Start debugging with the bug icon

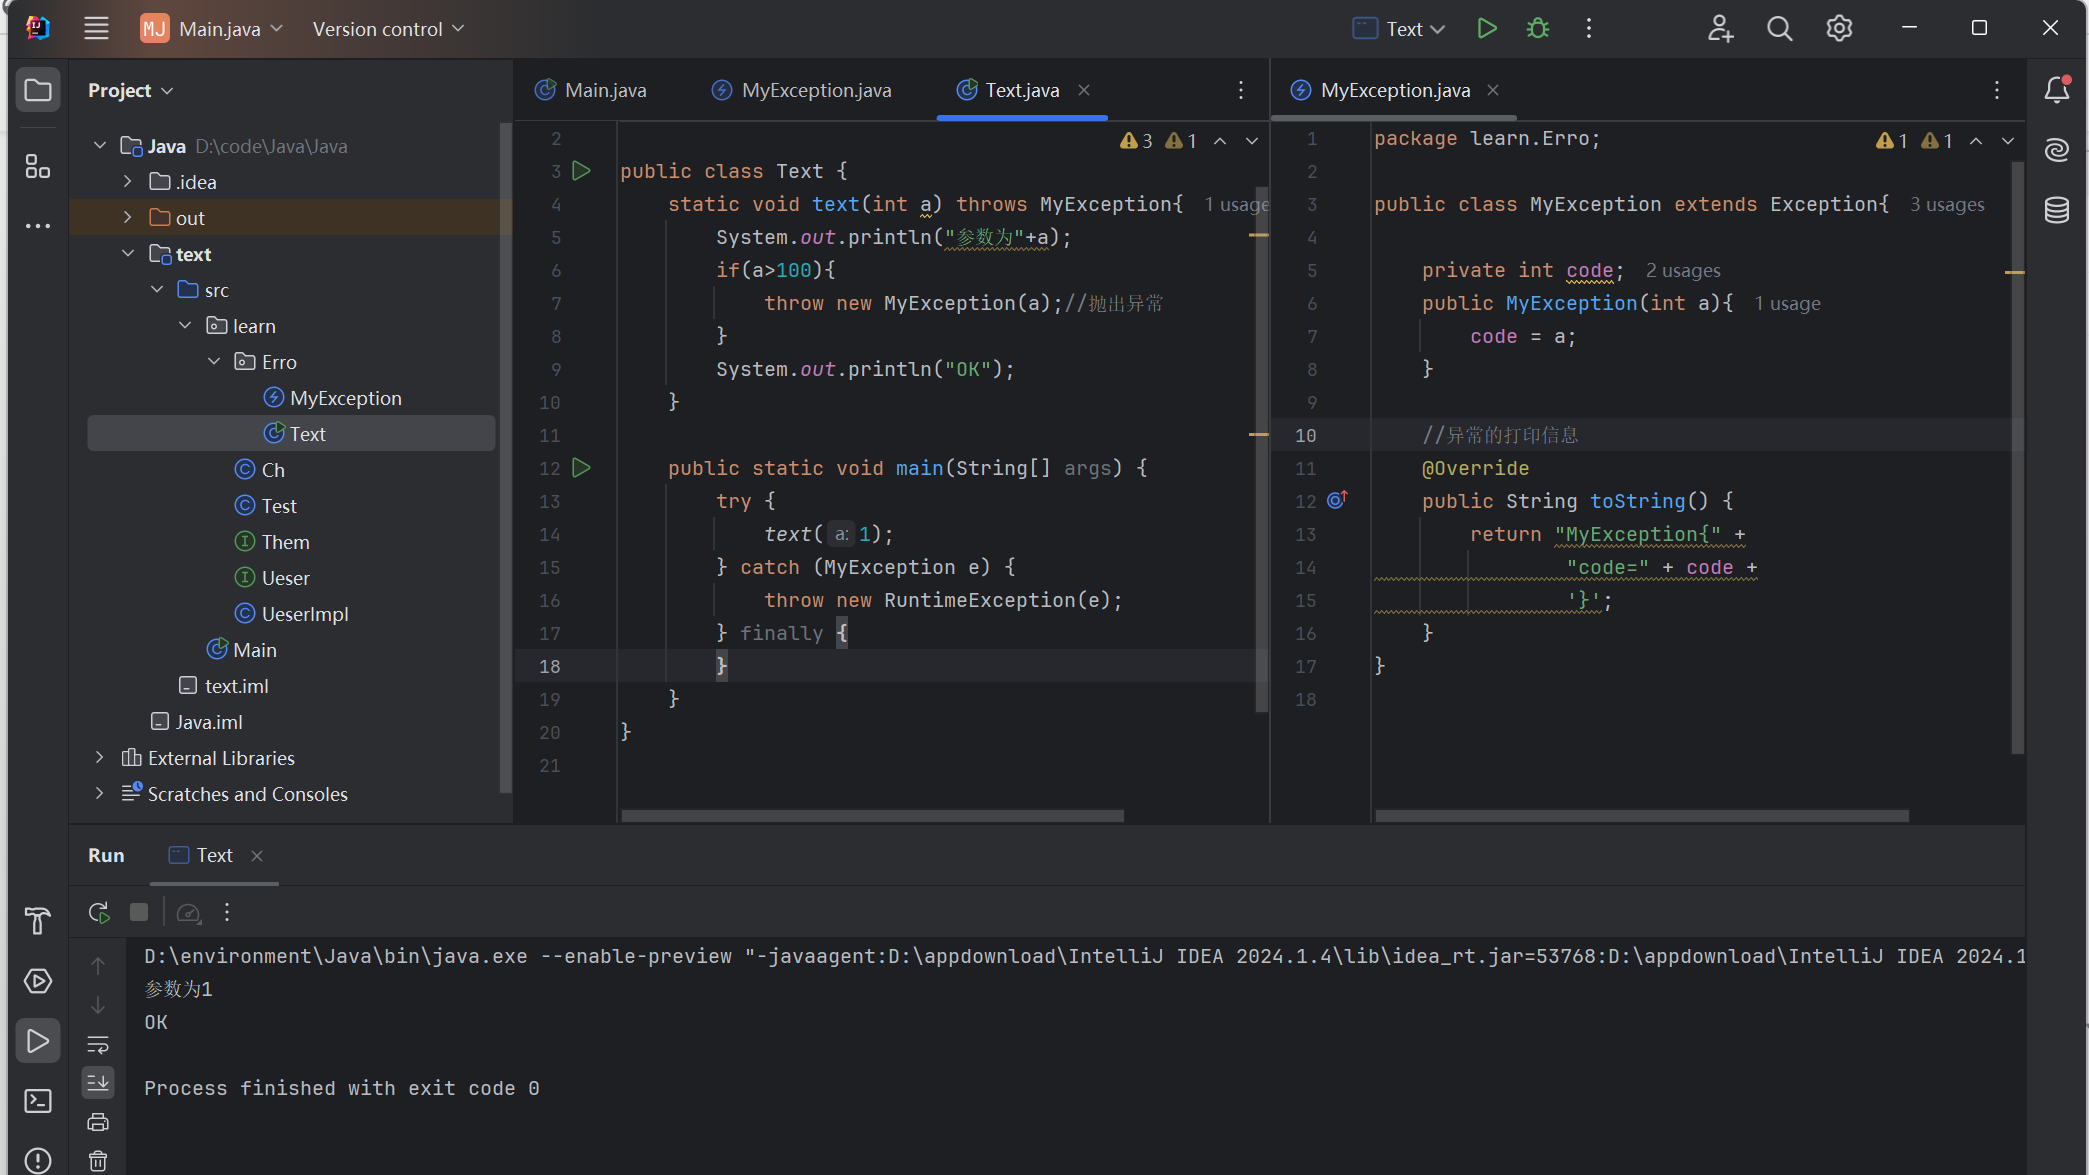(x=1538, y=28)
